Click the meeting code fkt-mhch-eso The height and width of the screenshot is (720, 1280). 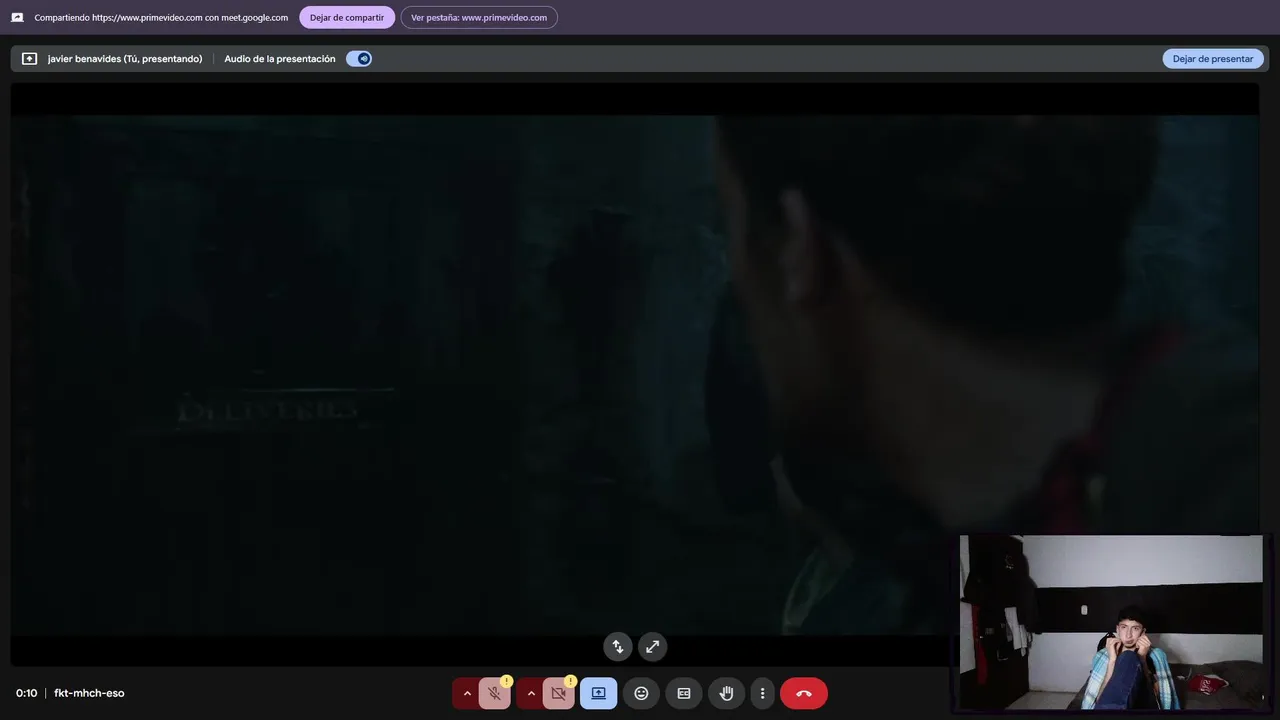click(89, 693)
